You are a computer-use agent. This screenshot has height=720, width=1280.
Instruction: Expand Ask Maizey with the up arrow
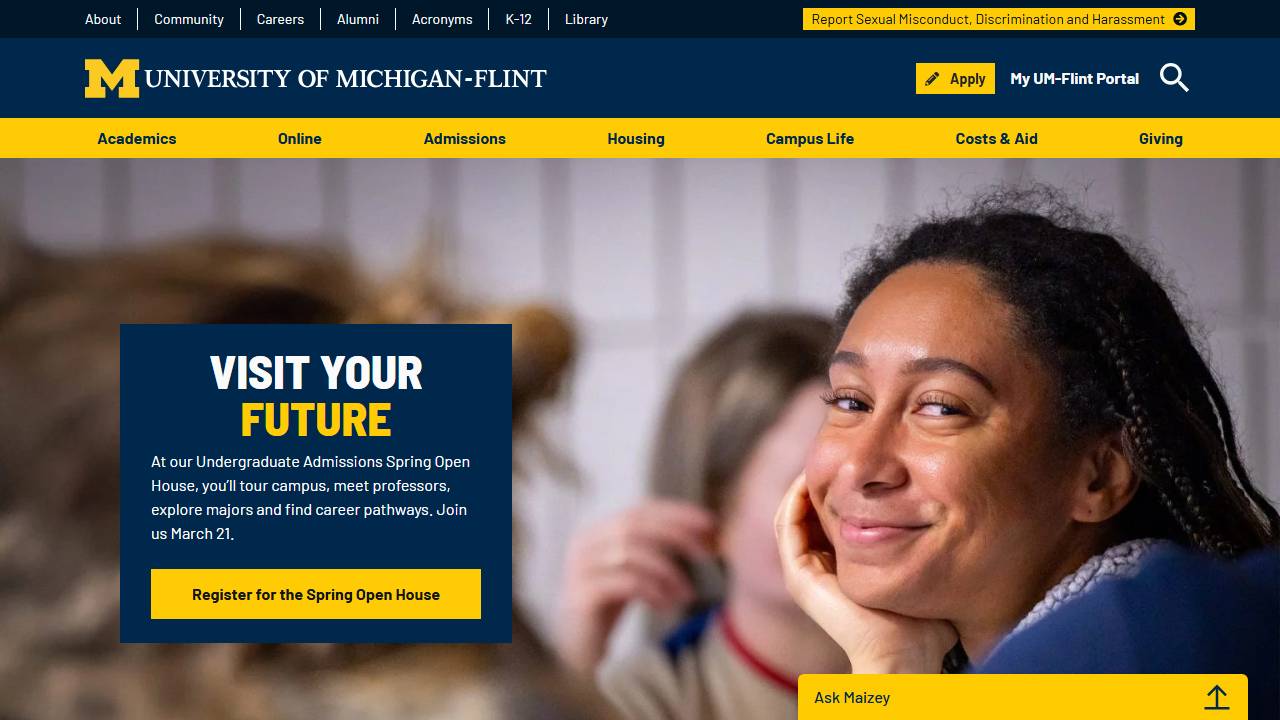[x=1216, y=697]
